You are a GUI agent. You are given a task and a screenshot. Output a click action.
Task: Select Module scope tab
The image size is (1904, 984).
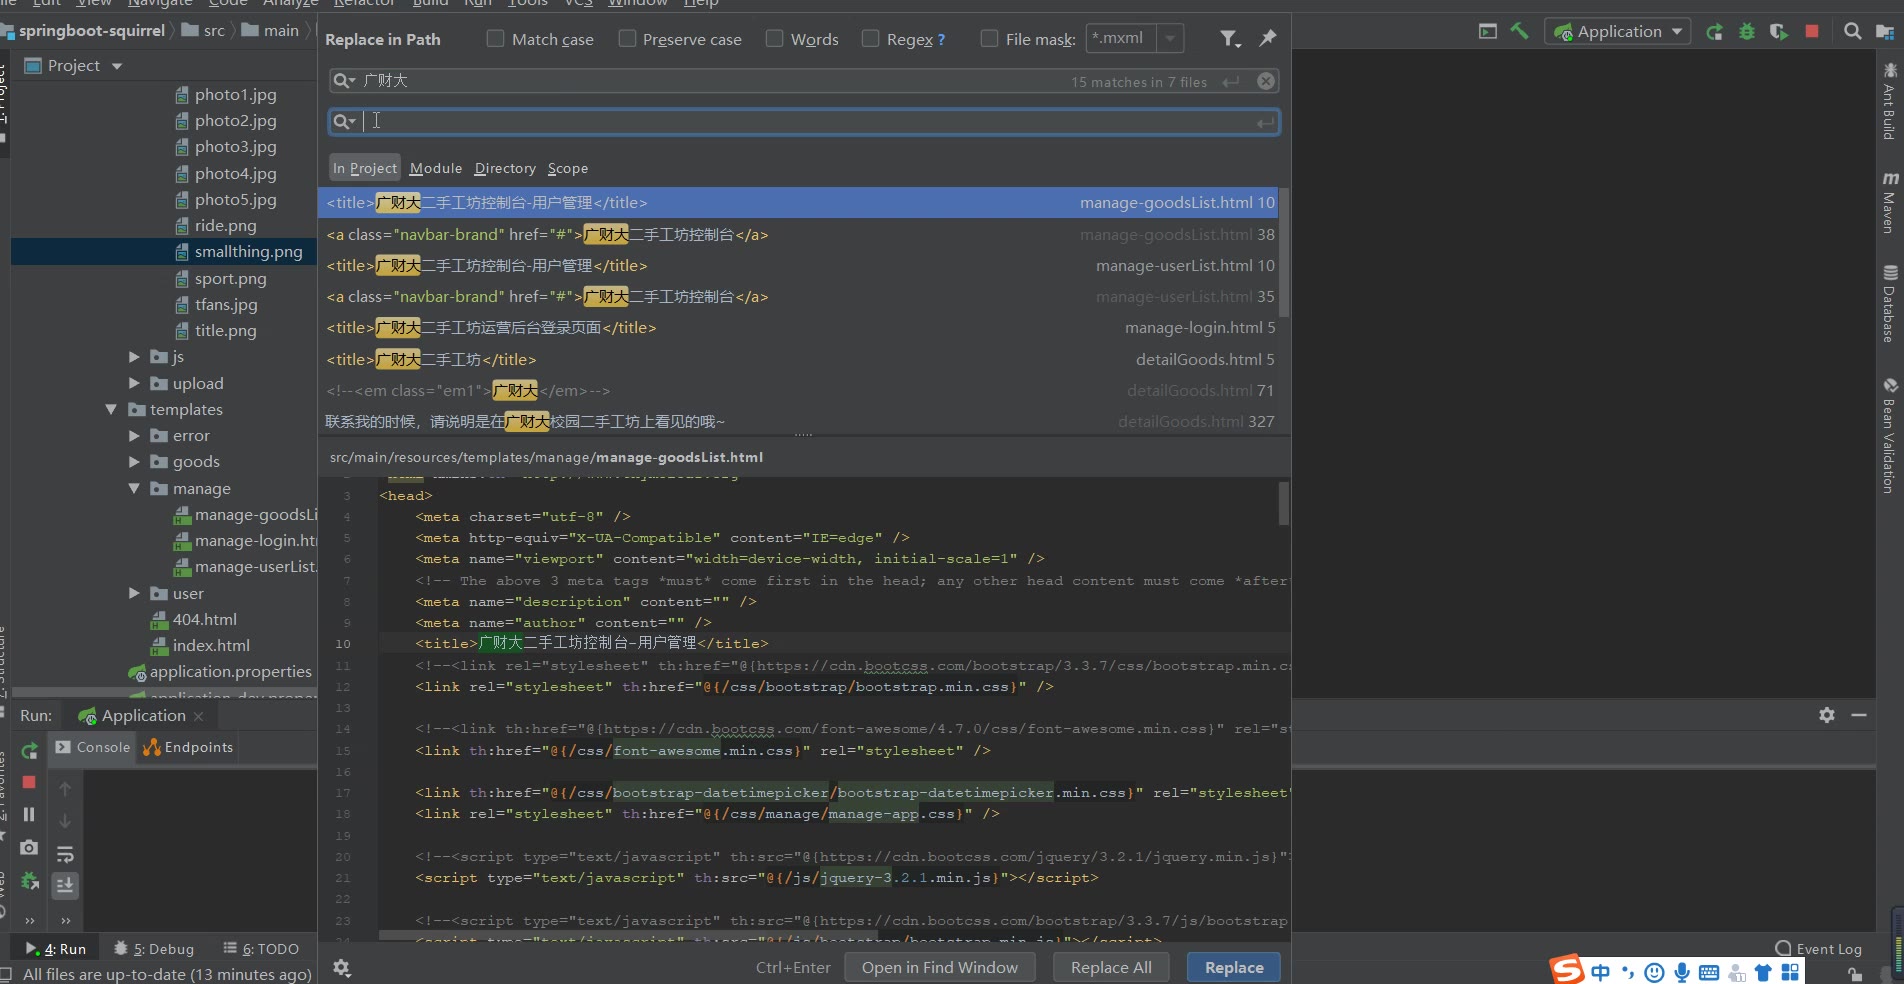(x=436, y=168)
